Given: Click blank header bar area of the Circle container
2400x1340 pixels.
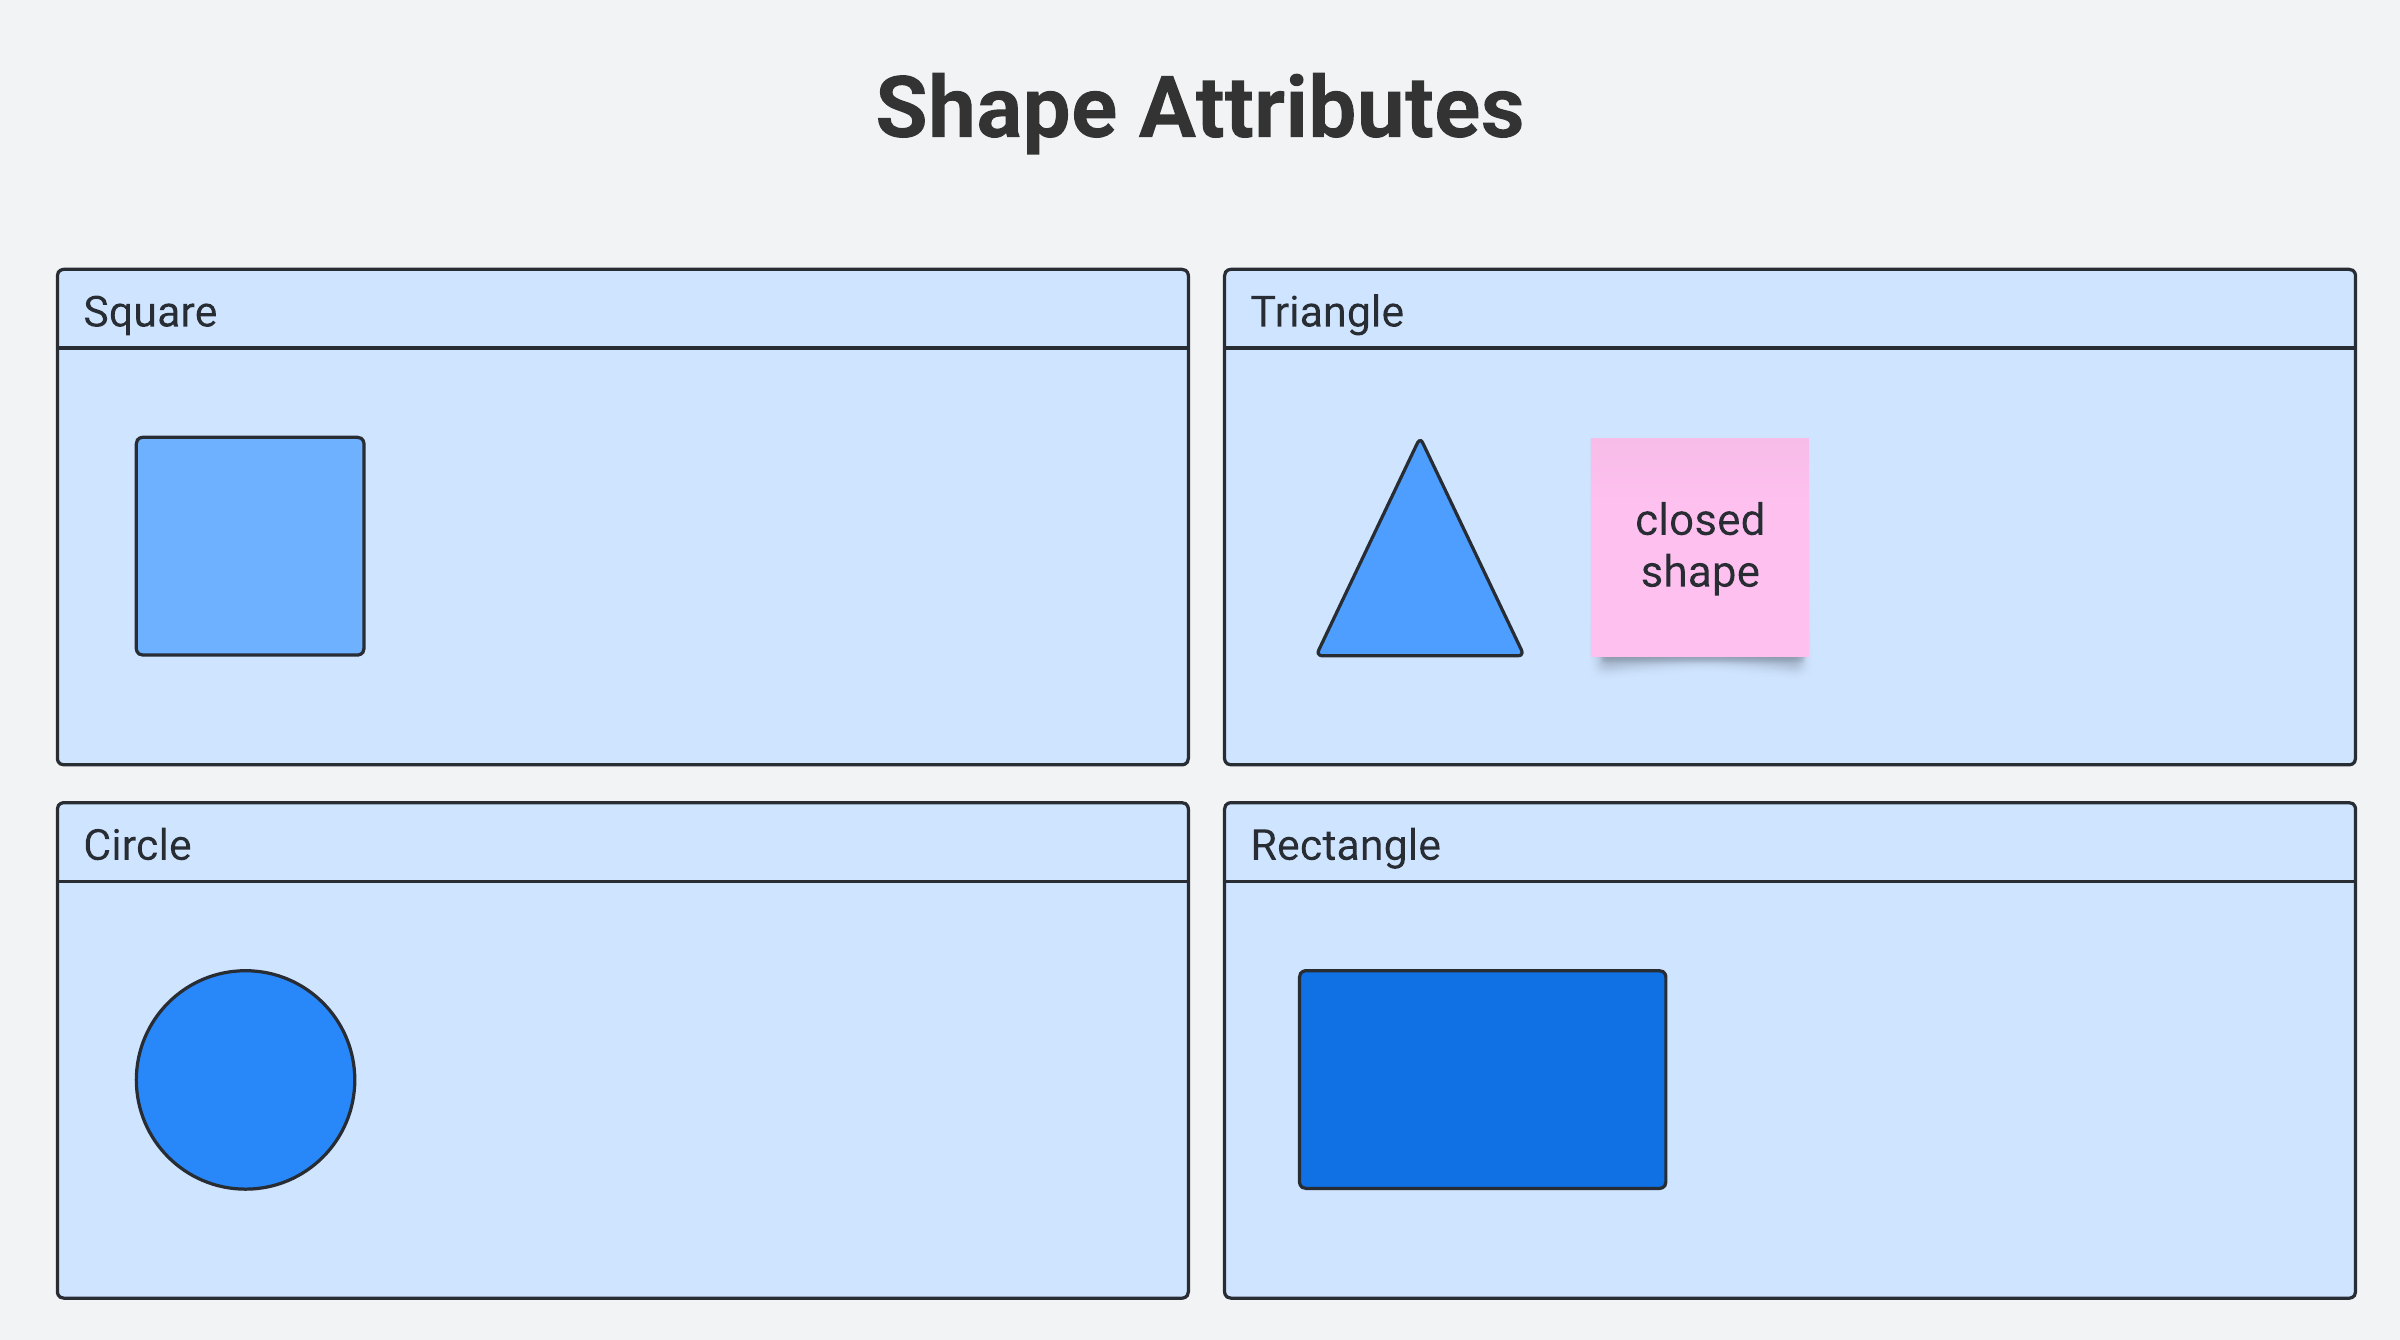Looking at the screenshot, I should (700, 843).
